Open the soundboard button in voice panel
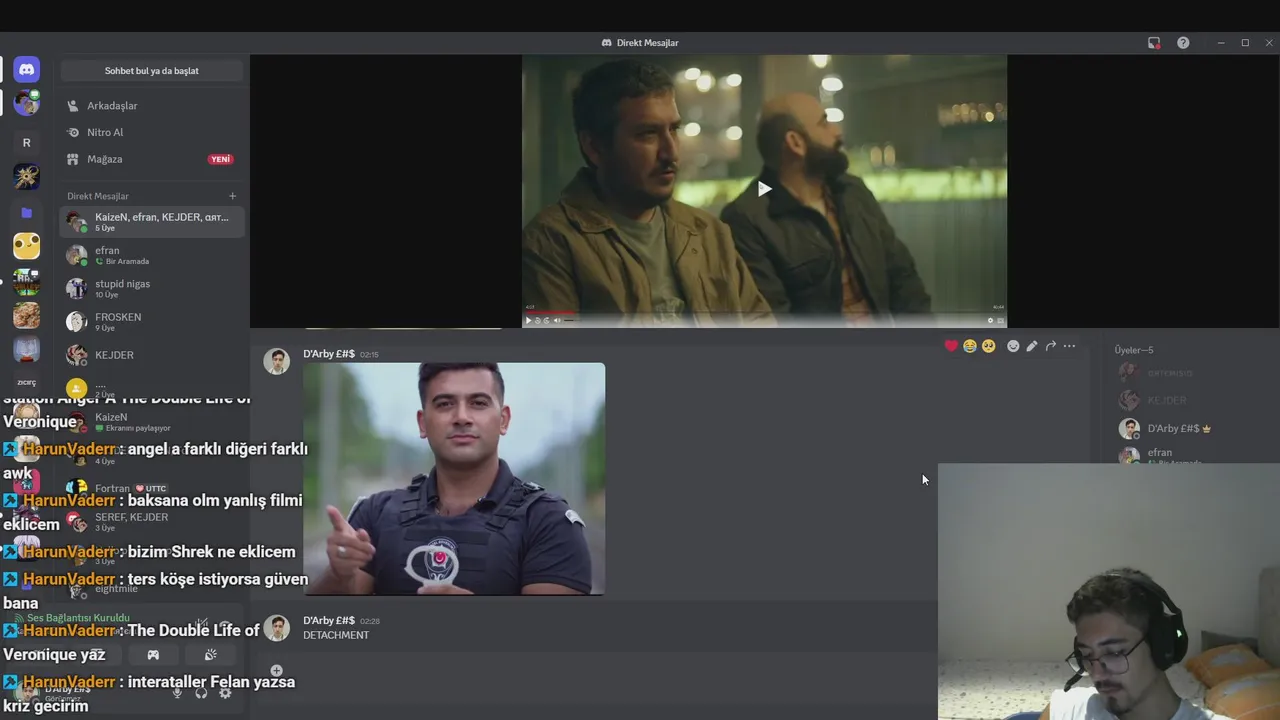Viewport: 1280px width, 720px height. [211, 655]
